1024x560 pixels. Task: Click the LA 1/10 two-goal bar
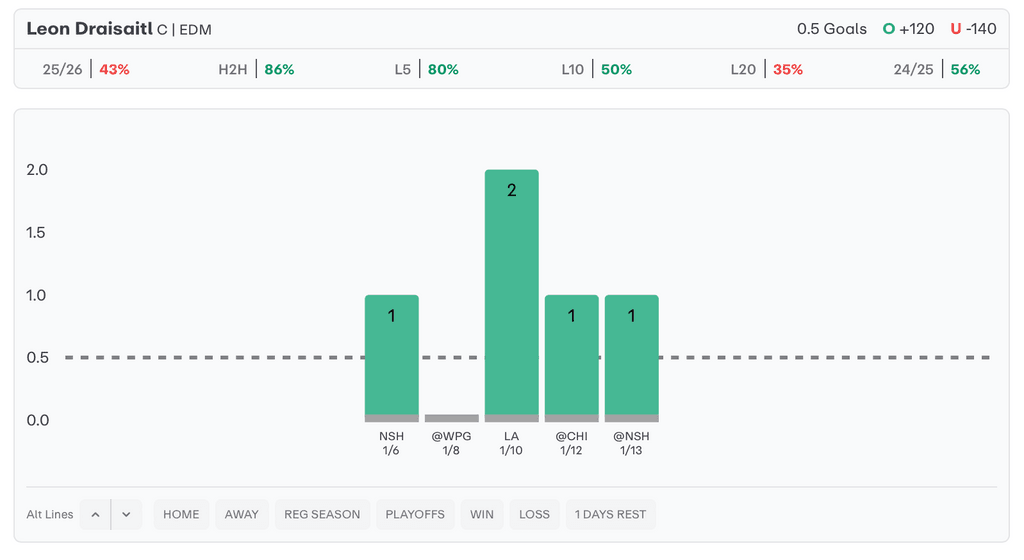(x=512, y=295)
